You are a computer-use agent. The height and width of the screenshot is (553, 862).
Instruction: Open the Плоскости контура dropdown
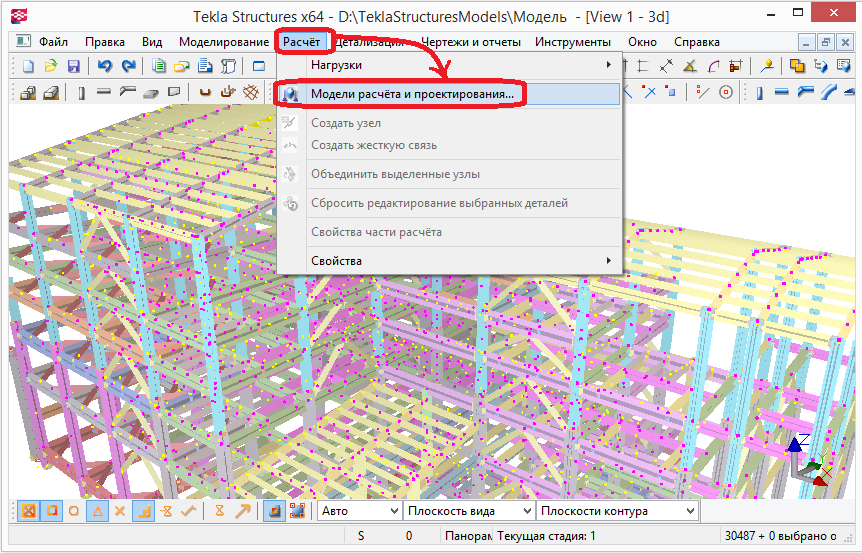(x=617, y=511)
